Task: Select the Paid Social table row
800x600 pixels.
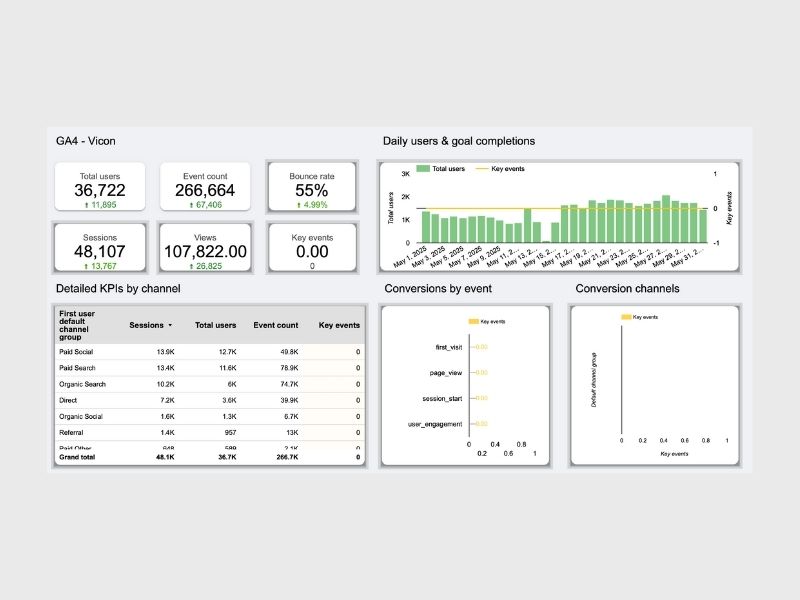Action: tap(210, 352)
